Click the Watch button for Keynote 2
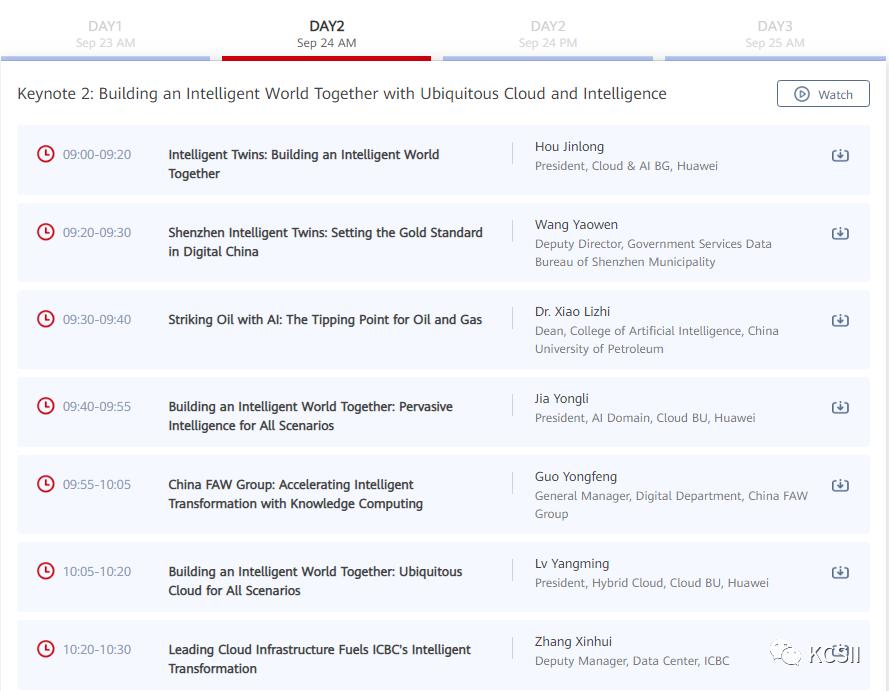Screen dimensions: 889x691 823,94
